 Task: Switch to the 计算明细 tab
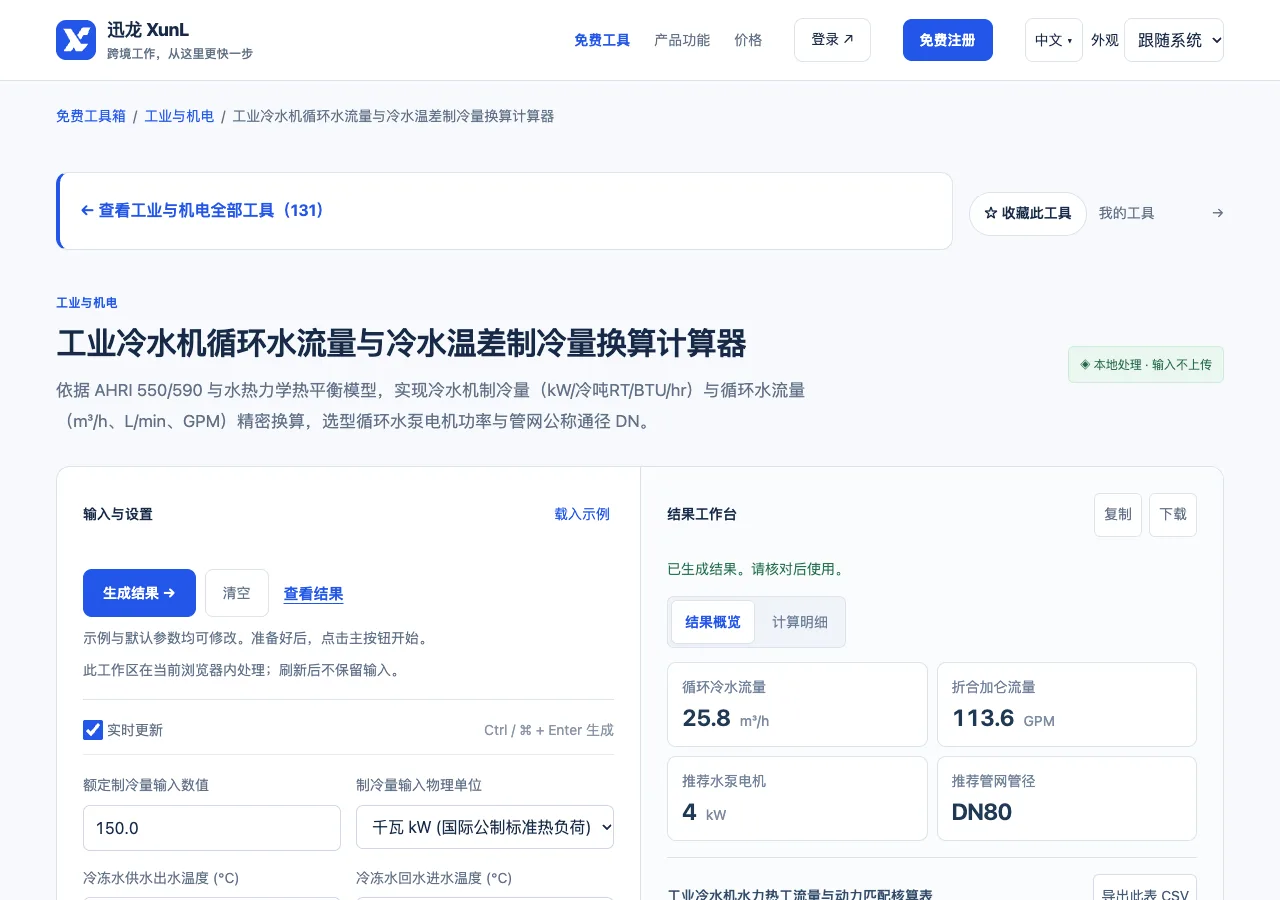point(800,622)
